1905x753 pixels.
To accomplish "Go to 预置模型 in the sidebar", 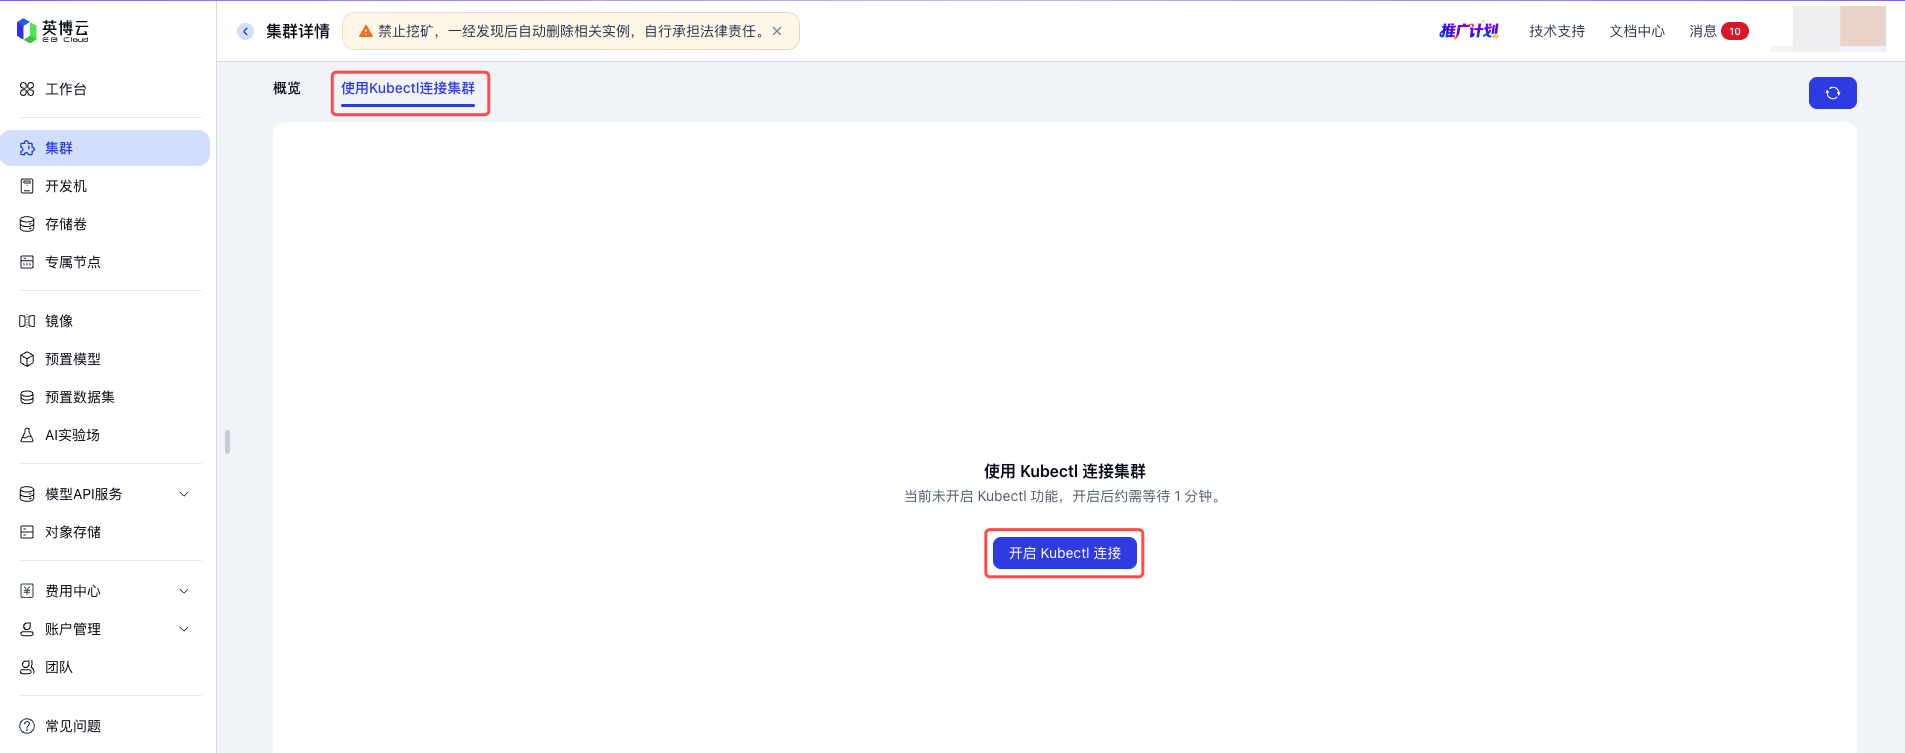I will (x=105, y=359).
